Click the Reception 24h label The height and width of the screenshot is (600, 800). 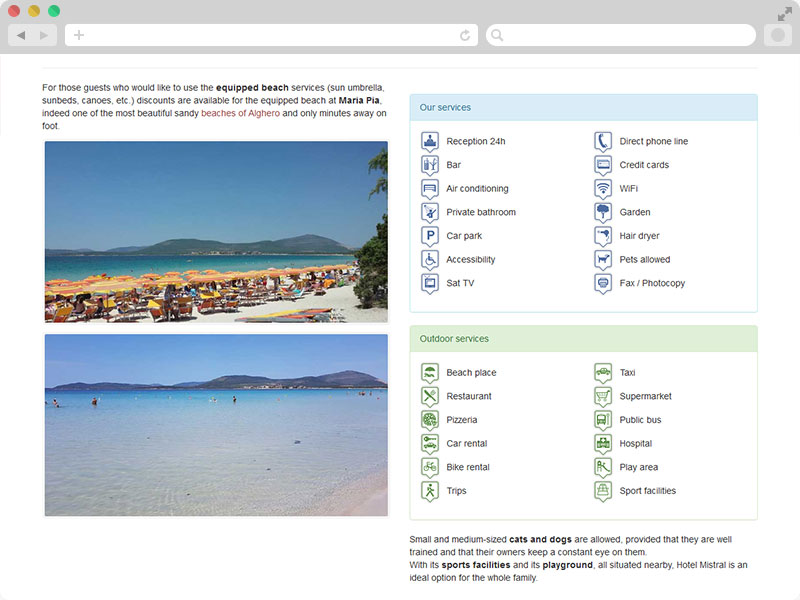pyautogui.click(x=476, y=141)
